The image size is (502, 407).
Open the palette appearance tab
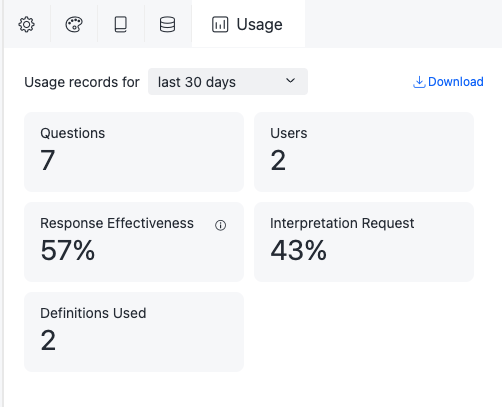click(x=74, y=24)
